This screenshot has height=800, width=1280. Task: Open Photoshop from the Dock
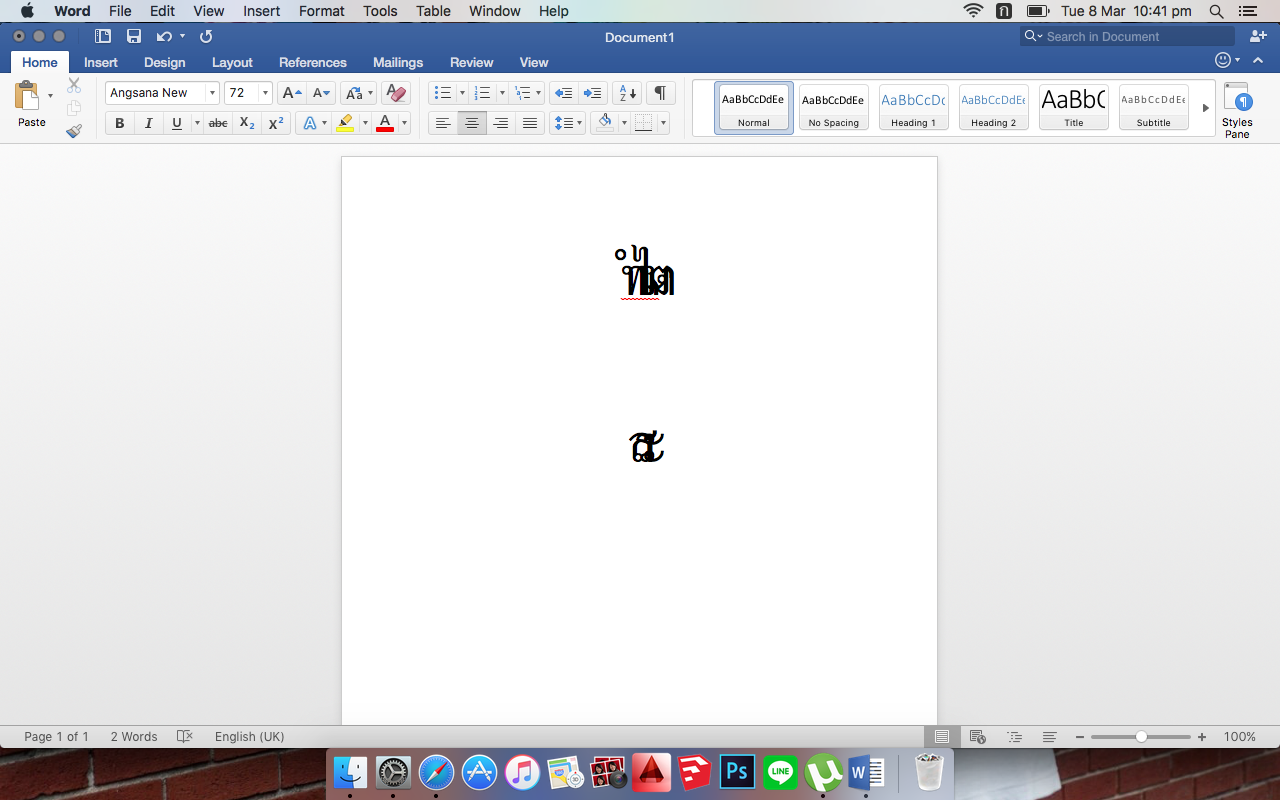(737, 772)
